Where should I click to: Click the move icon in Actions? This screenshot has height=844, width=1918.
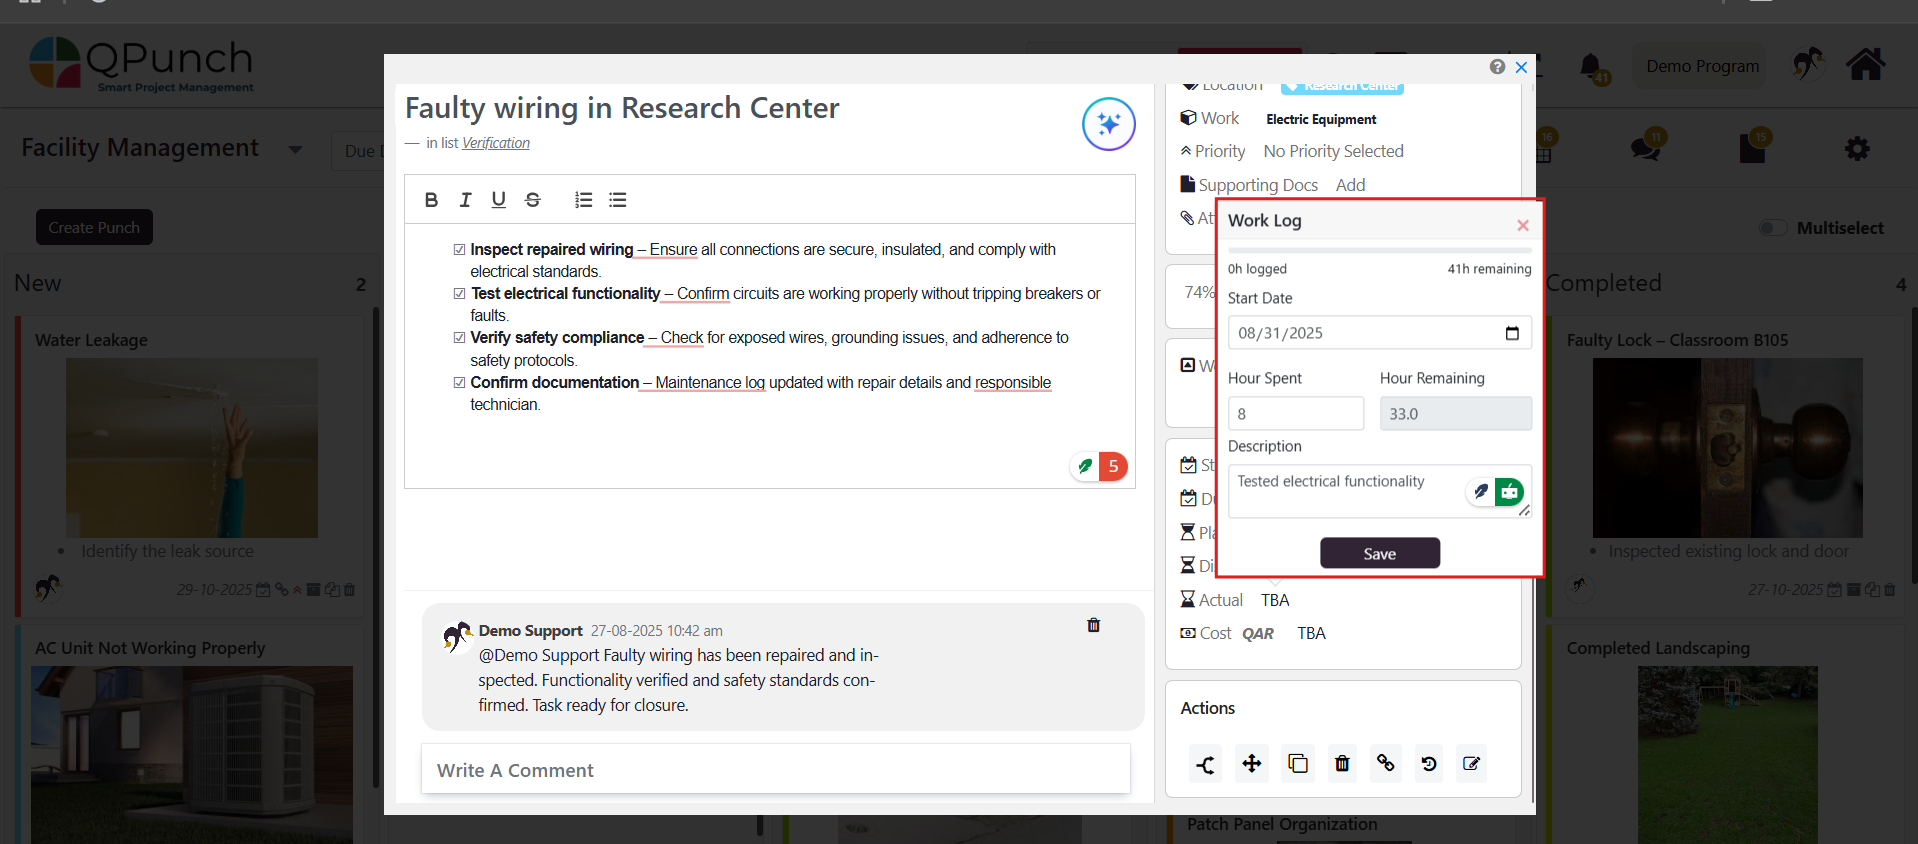[x=1251, y=764]
